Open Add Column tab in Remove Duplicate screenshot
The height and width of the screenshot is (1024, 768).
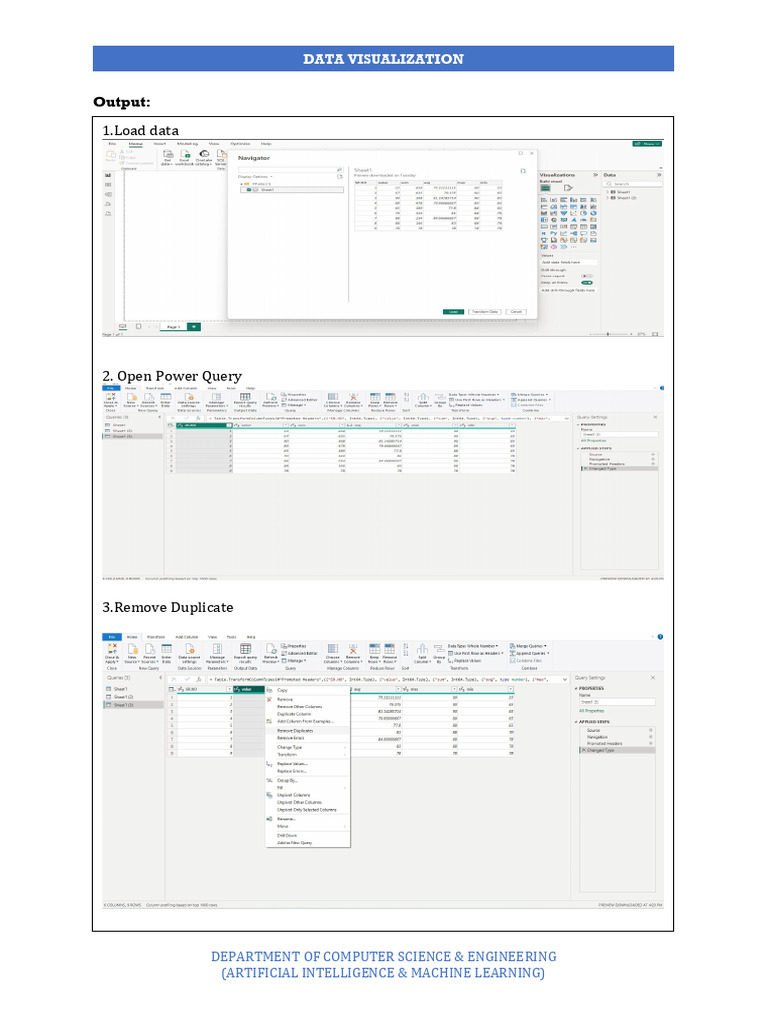pos(186,637)
